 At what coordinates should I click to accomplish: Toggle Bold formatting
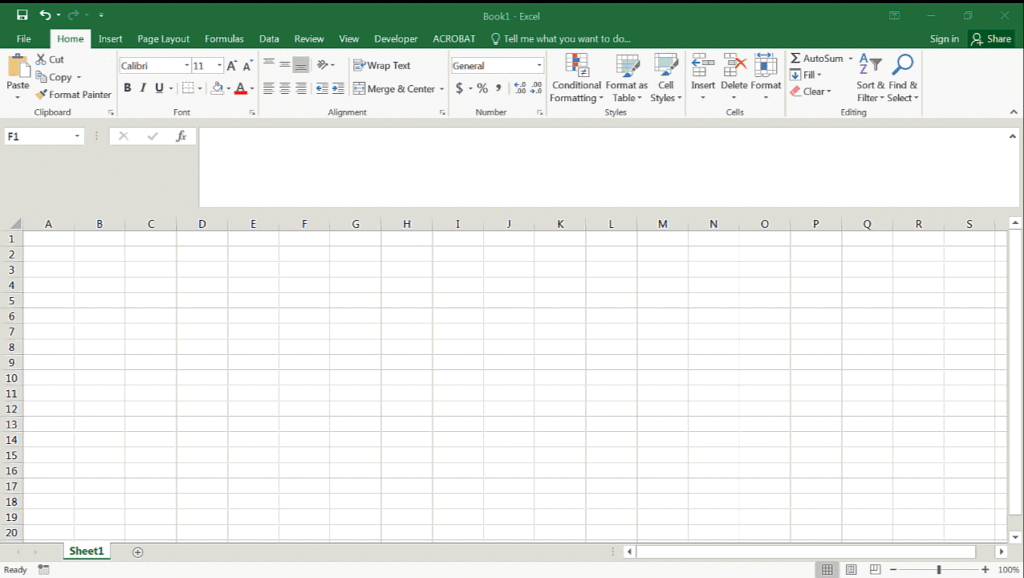[x=127, y=89]
